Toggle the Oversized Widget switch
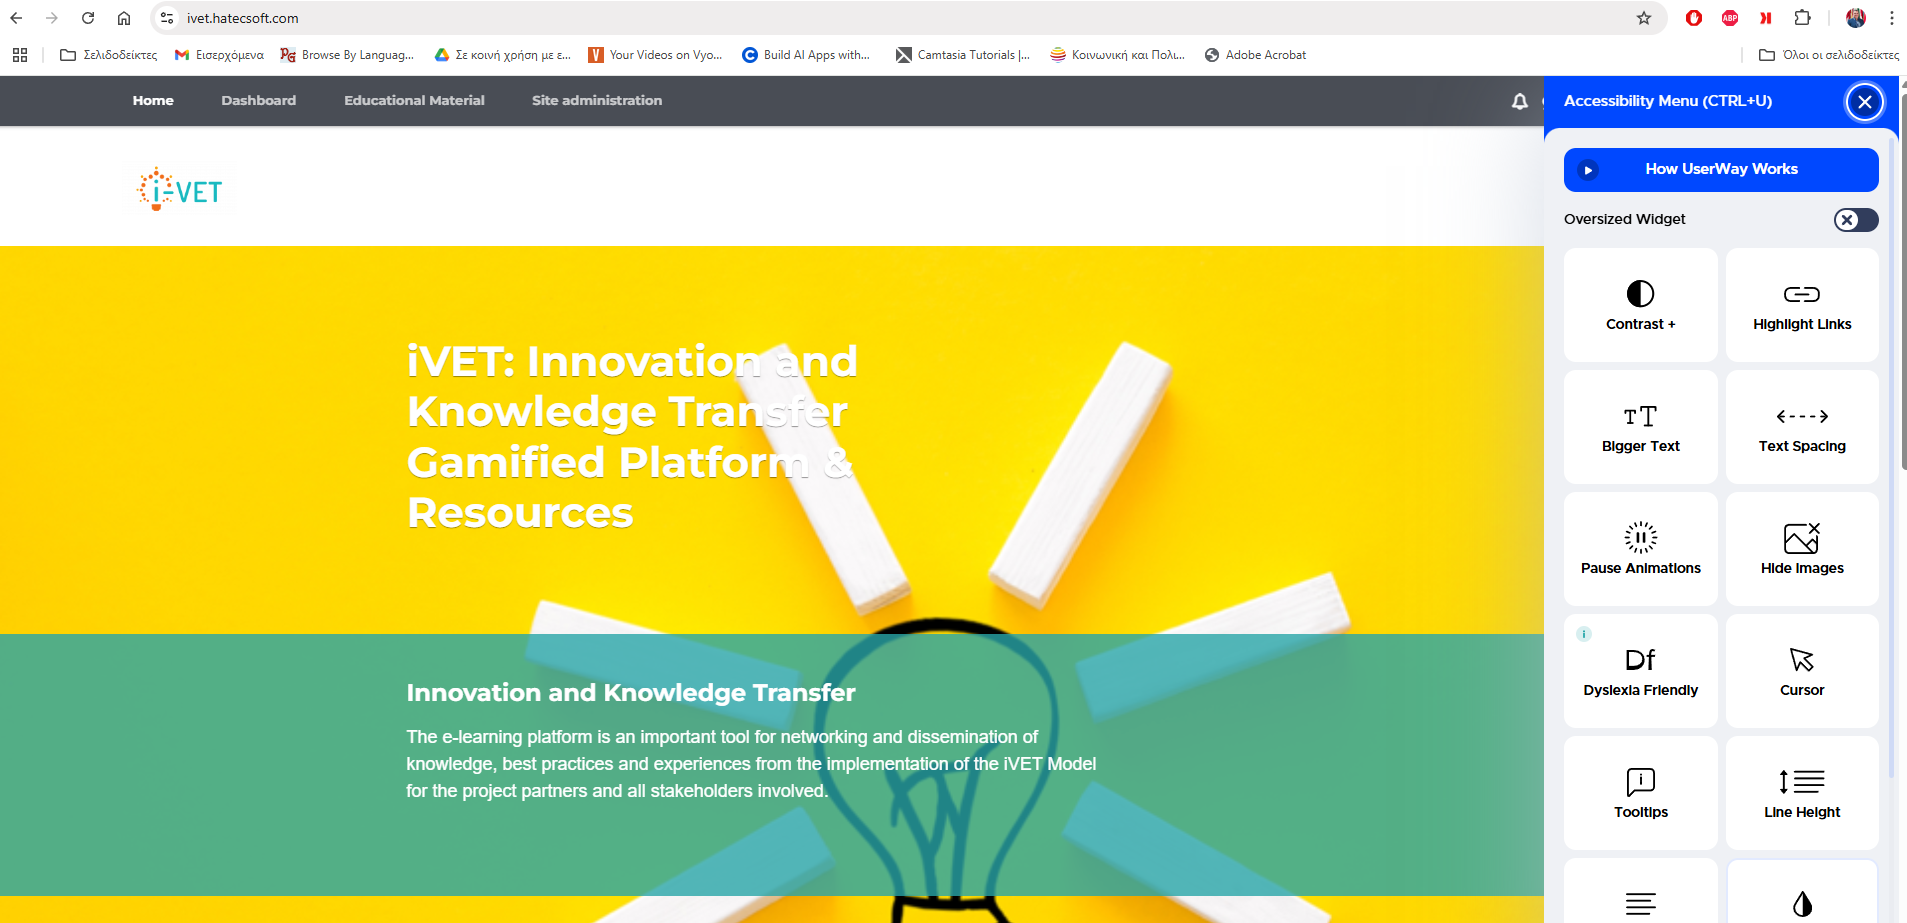This screenshot has width=1907, height=923. coord(1856,220)
